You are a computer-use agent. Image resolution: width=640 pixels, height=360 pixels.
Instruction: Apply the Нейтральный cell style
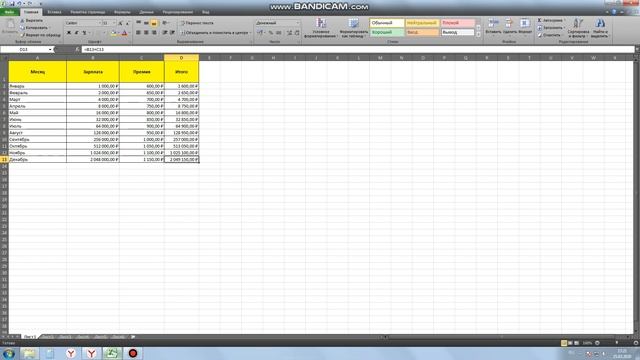pos(422,23)
